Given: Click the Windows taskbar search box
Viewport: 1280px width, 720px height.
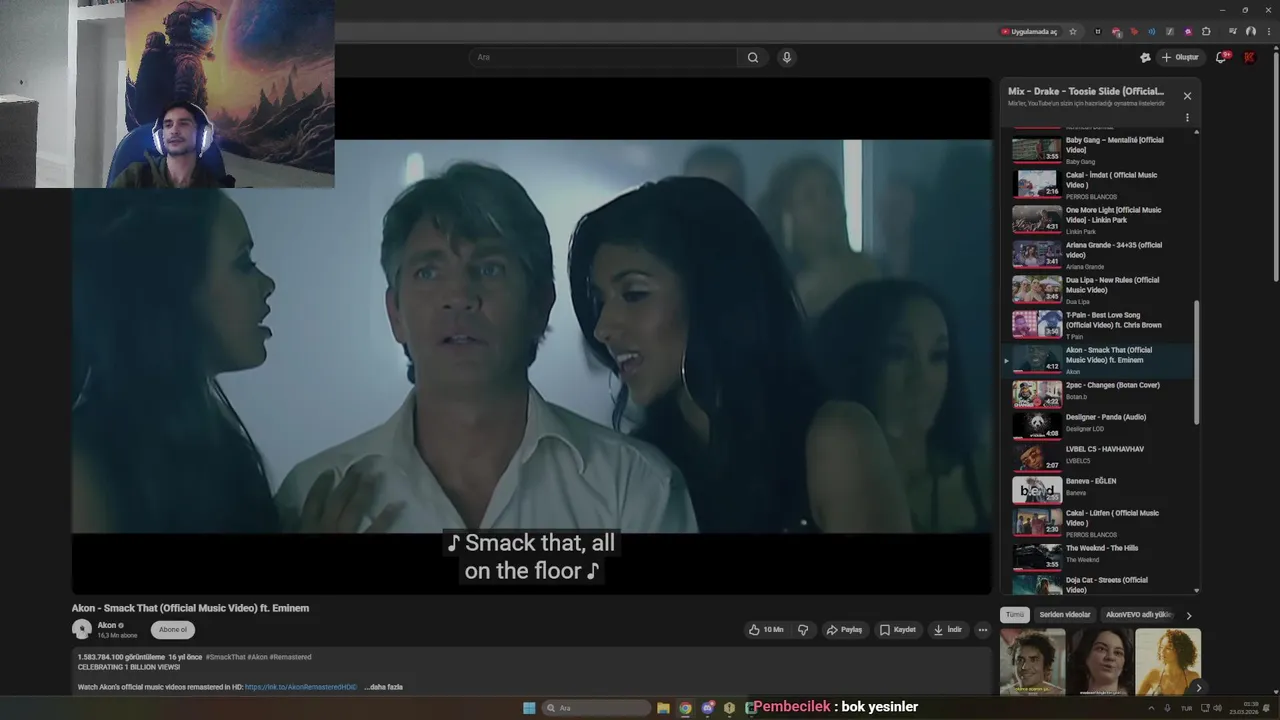Looking at the screenshot, I should pos(596,708).
